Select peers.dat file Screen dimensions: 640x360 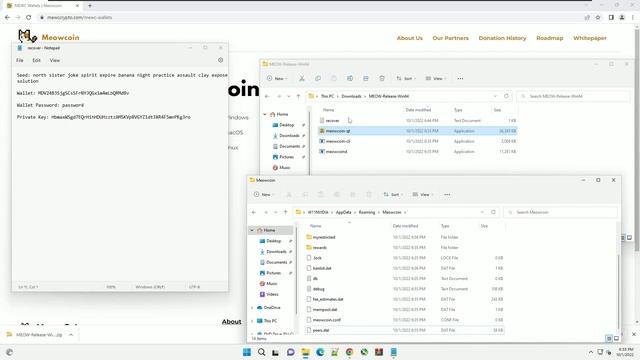pos(404,330)
